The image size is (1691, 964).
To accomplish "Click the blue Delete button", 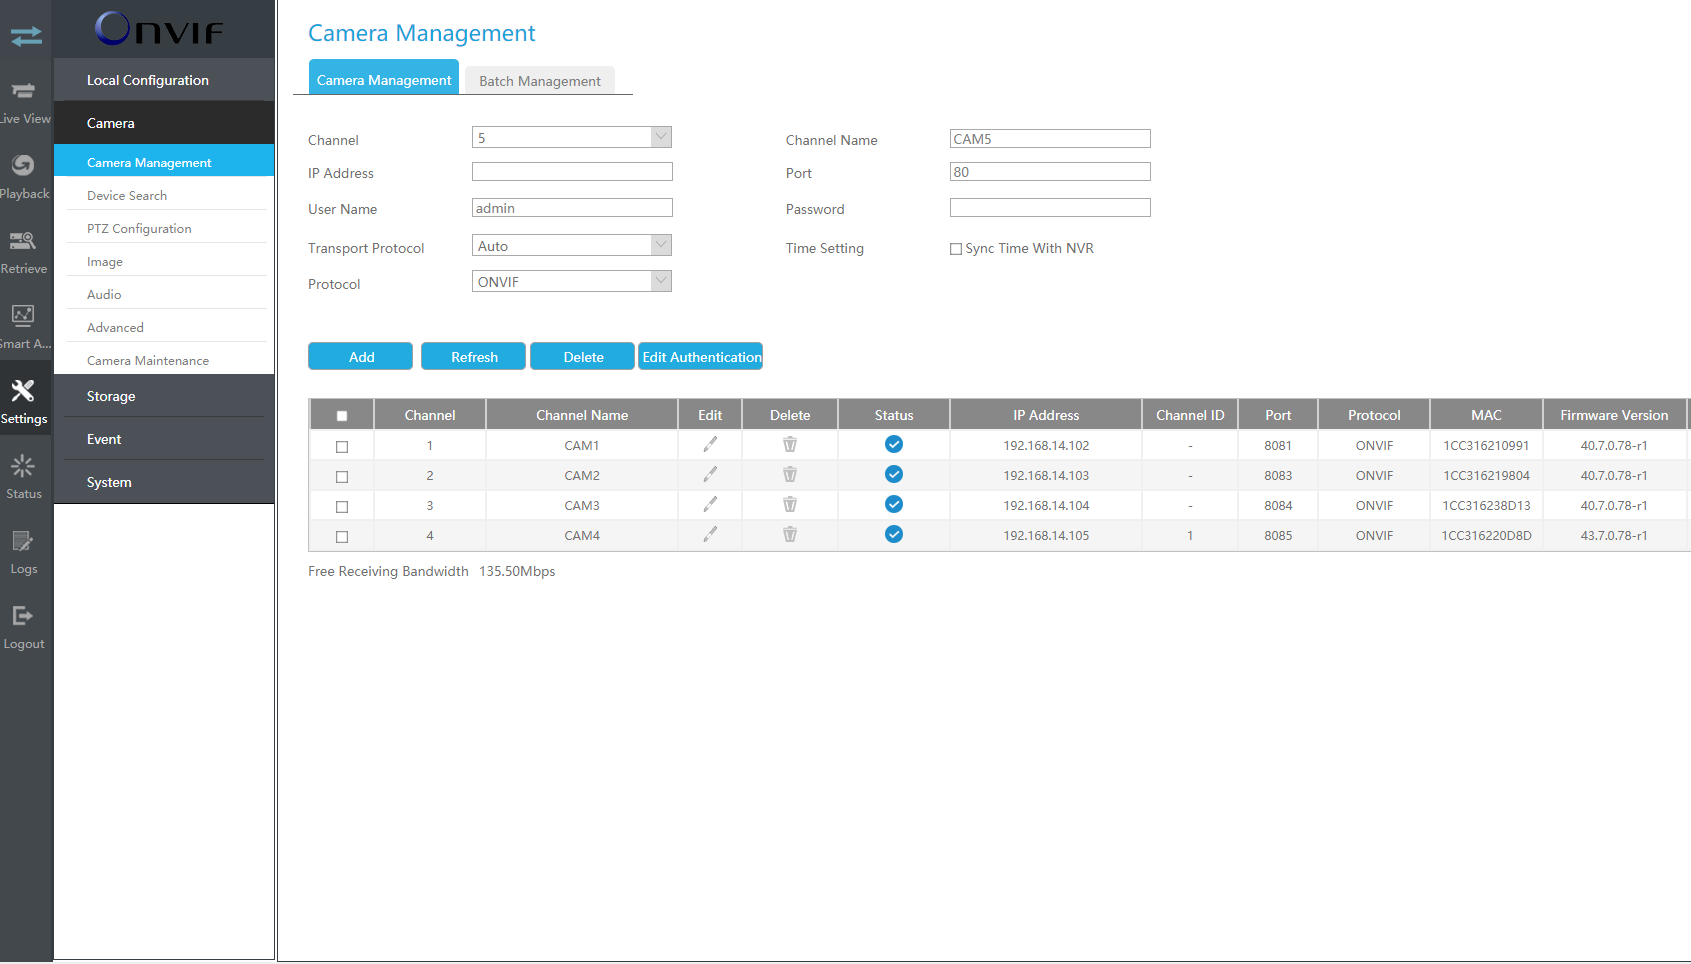I will click(x=582, y=356).
